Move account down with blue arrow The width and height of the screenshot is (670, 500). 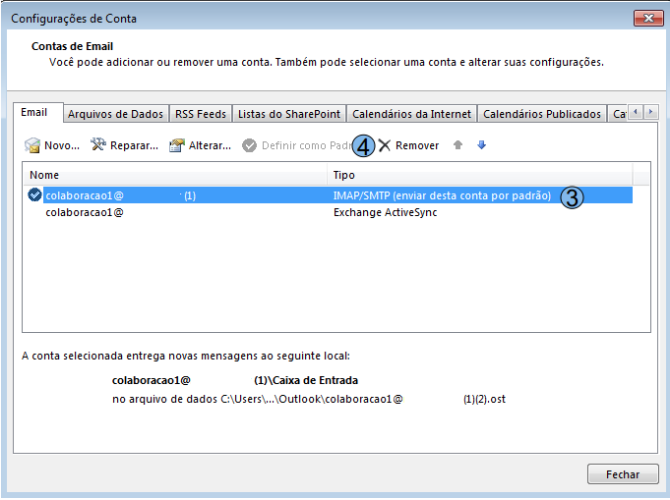click(x=481, y=146)
